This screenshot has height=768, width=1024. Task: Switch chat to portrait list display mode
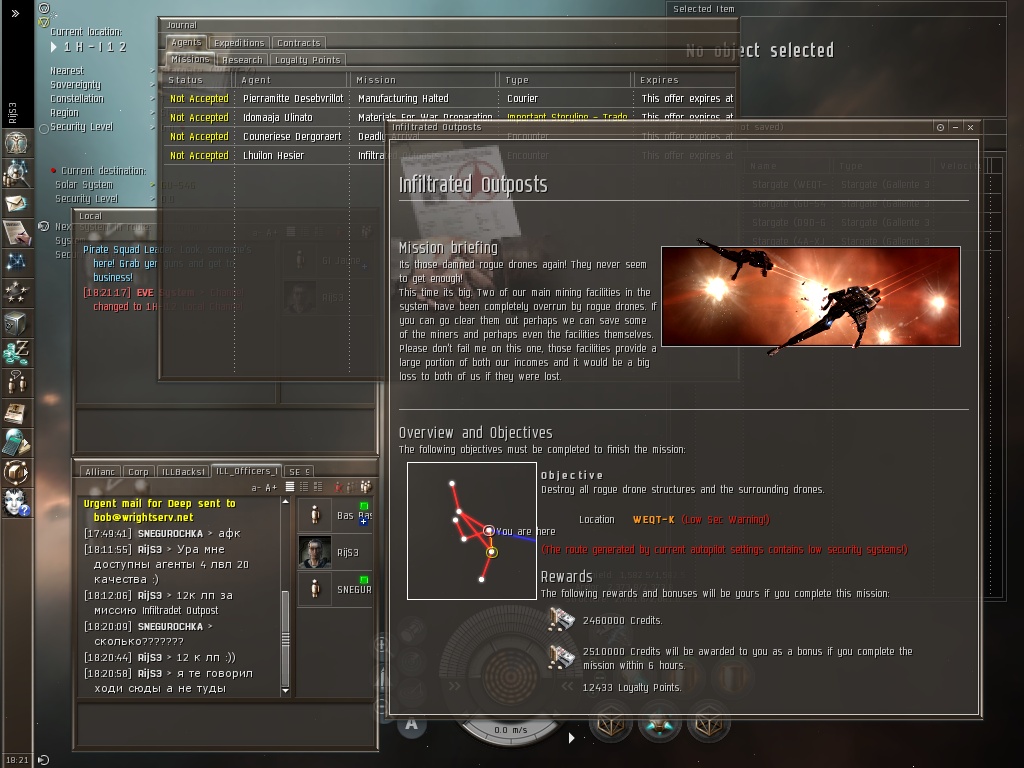tap(318, 487)
